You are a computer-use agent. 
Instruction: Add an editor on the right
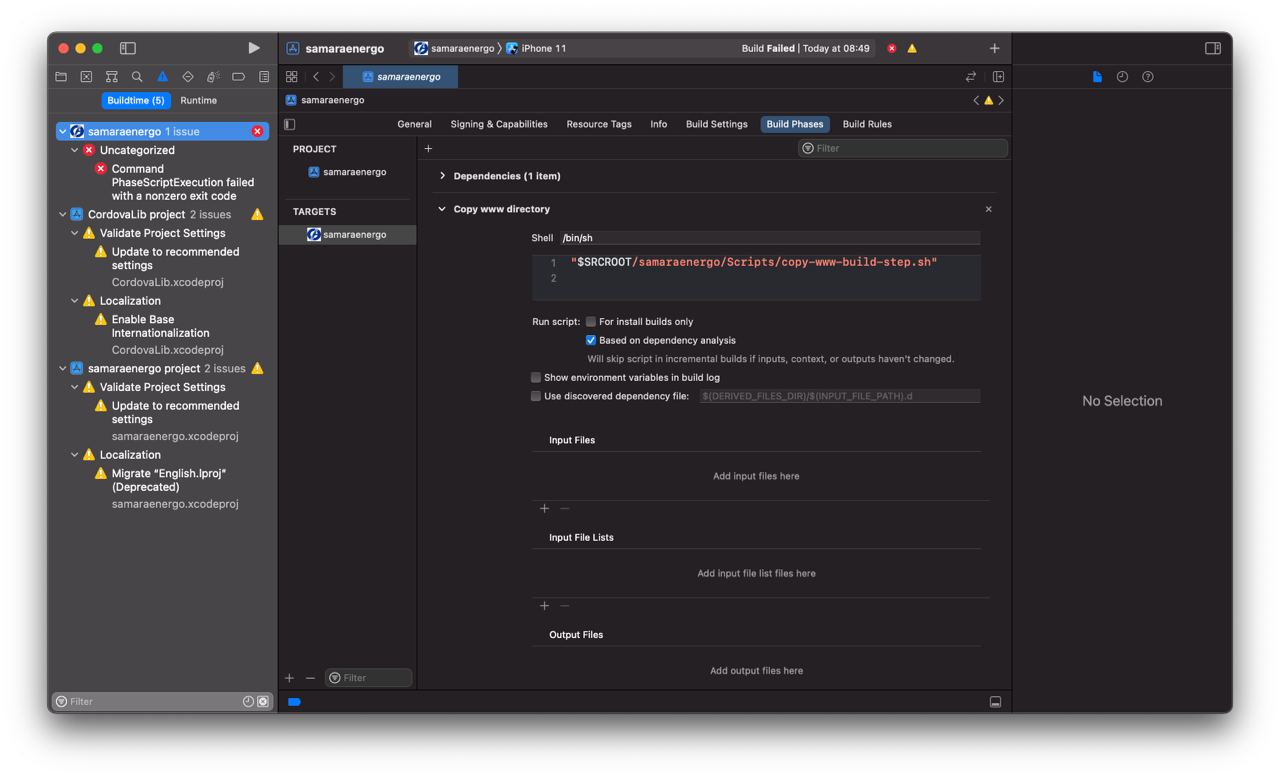(998, 77)
